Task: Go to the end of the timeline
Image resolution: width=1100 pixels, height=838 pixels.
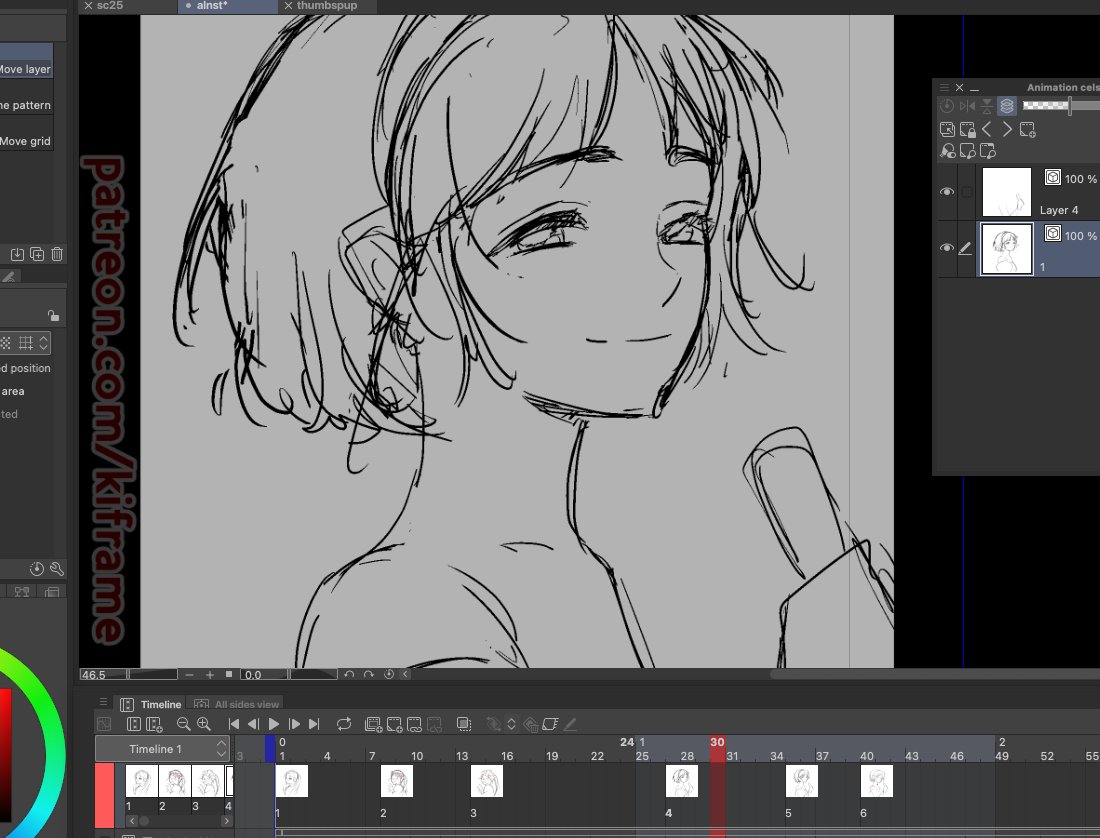Action: click(314, 724)
